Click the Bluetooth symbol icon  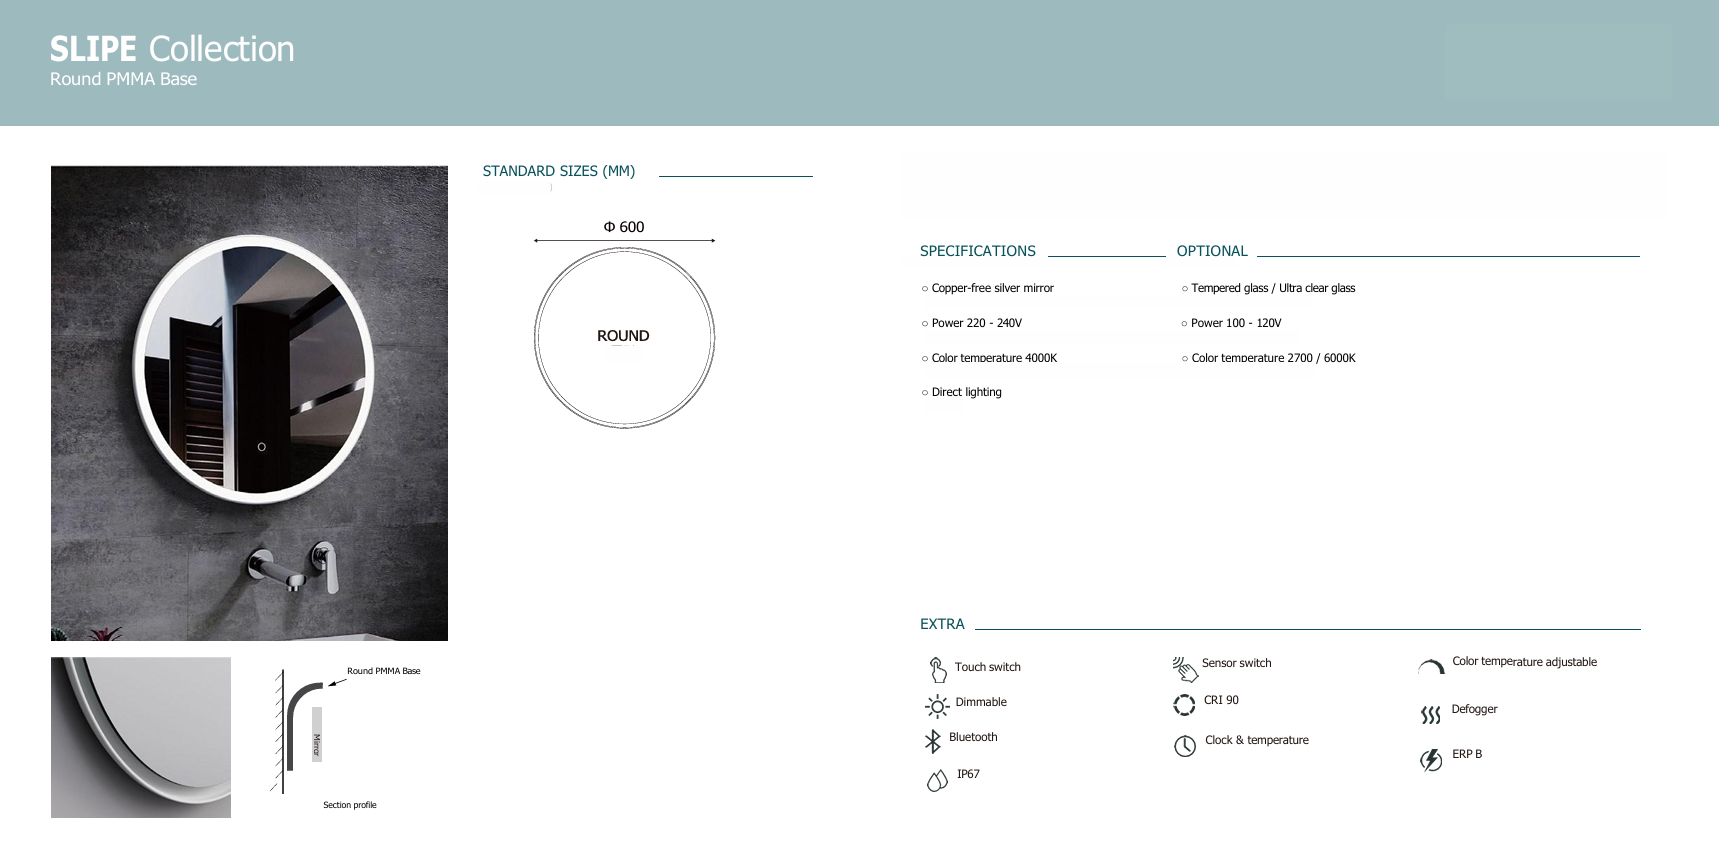(x=933, y=741)
